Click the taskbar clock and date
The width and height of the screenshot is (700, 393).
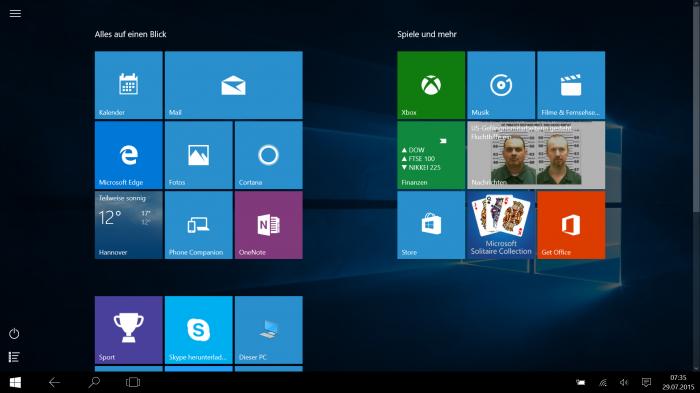pyautogui.click(x=678, y=382)
